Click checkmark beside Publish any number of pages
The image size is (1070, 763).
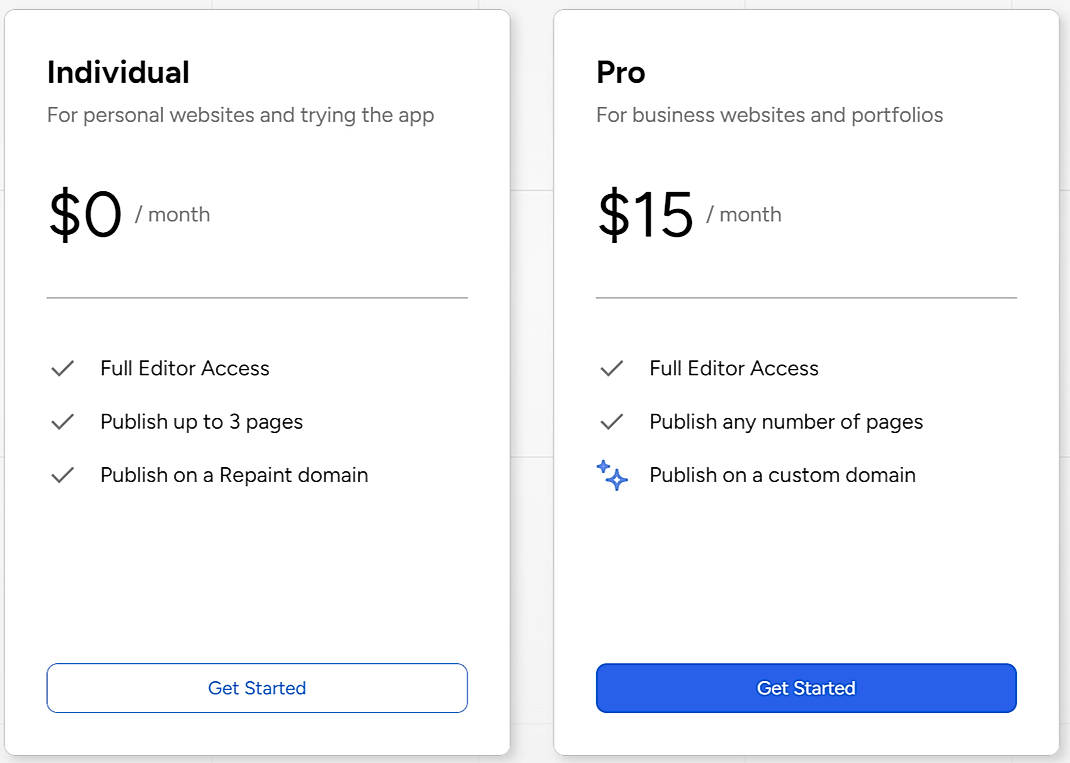(x=611, y=422)
